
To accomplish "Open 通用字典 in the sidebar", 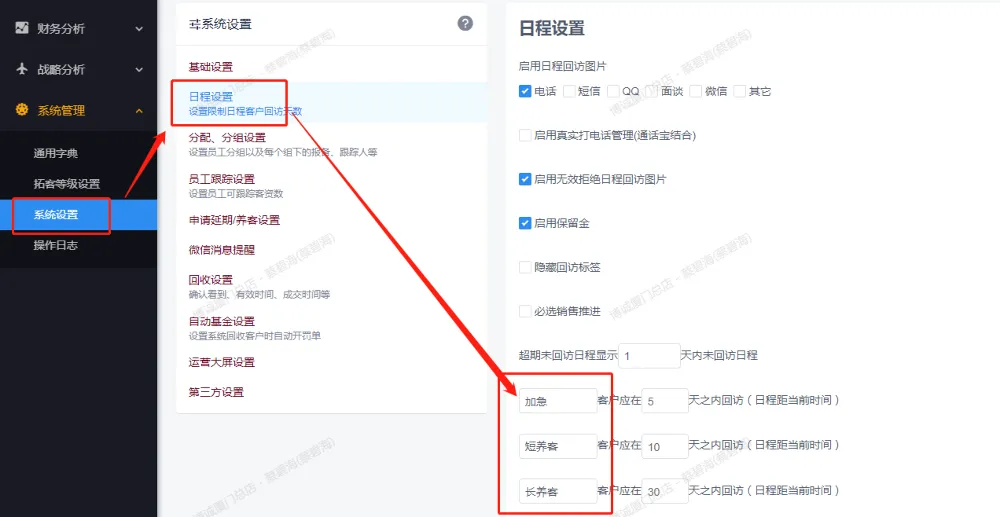I will click(x=55, y=153).
